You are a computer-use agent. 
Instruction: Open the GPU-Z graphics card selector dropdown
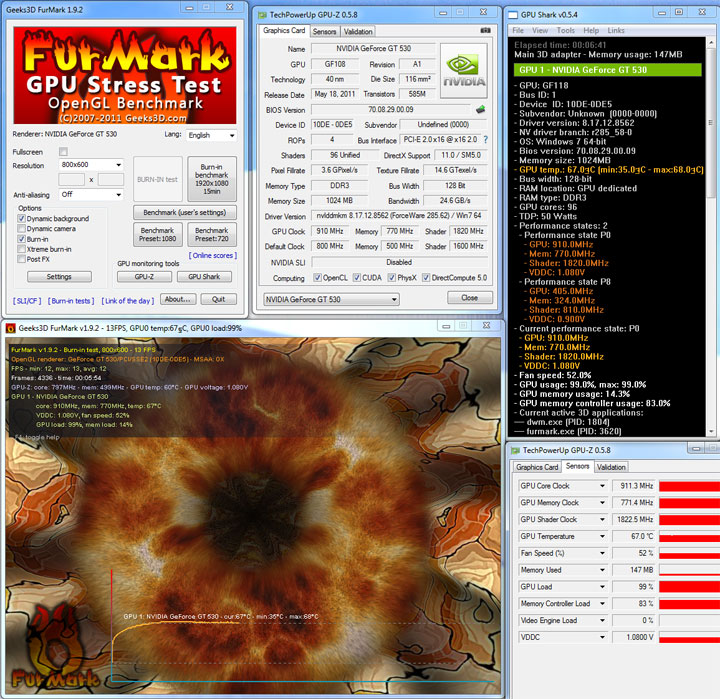coord(331,299)
